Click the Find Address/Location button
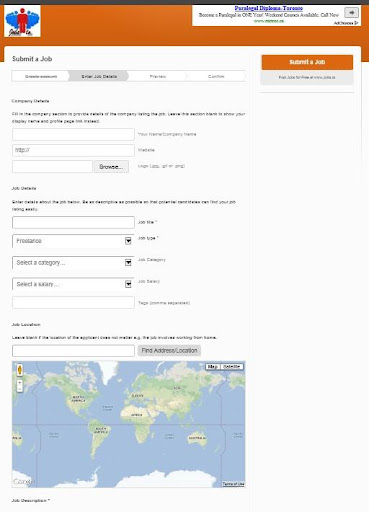 169,351
